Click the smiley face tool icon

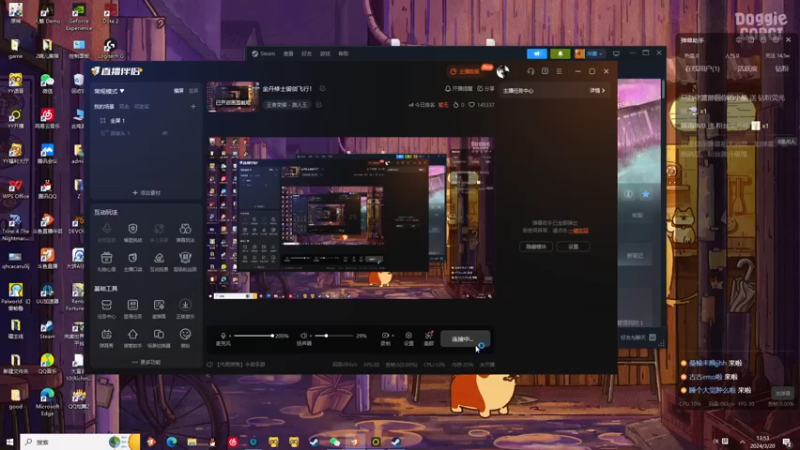click(185, 334)
